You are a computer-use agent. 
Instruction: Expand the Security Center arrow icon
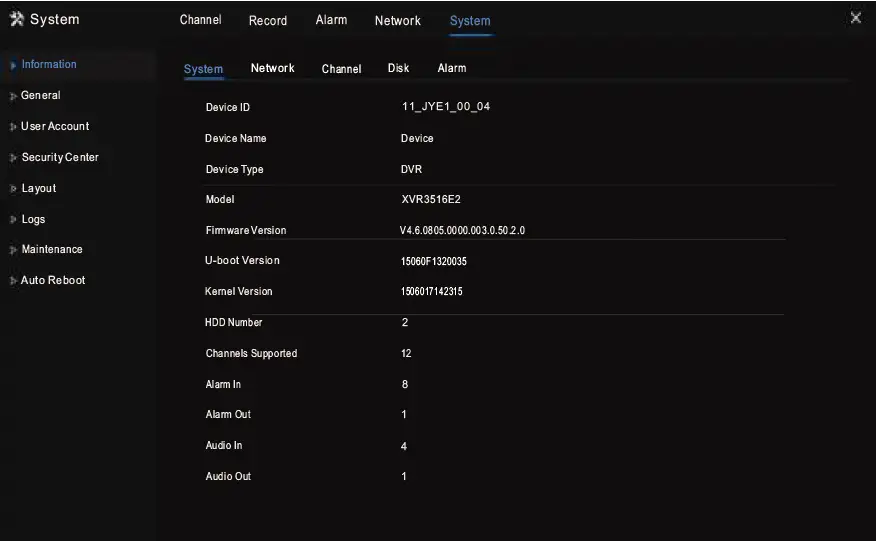pos(12,158)
